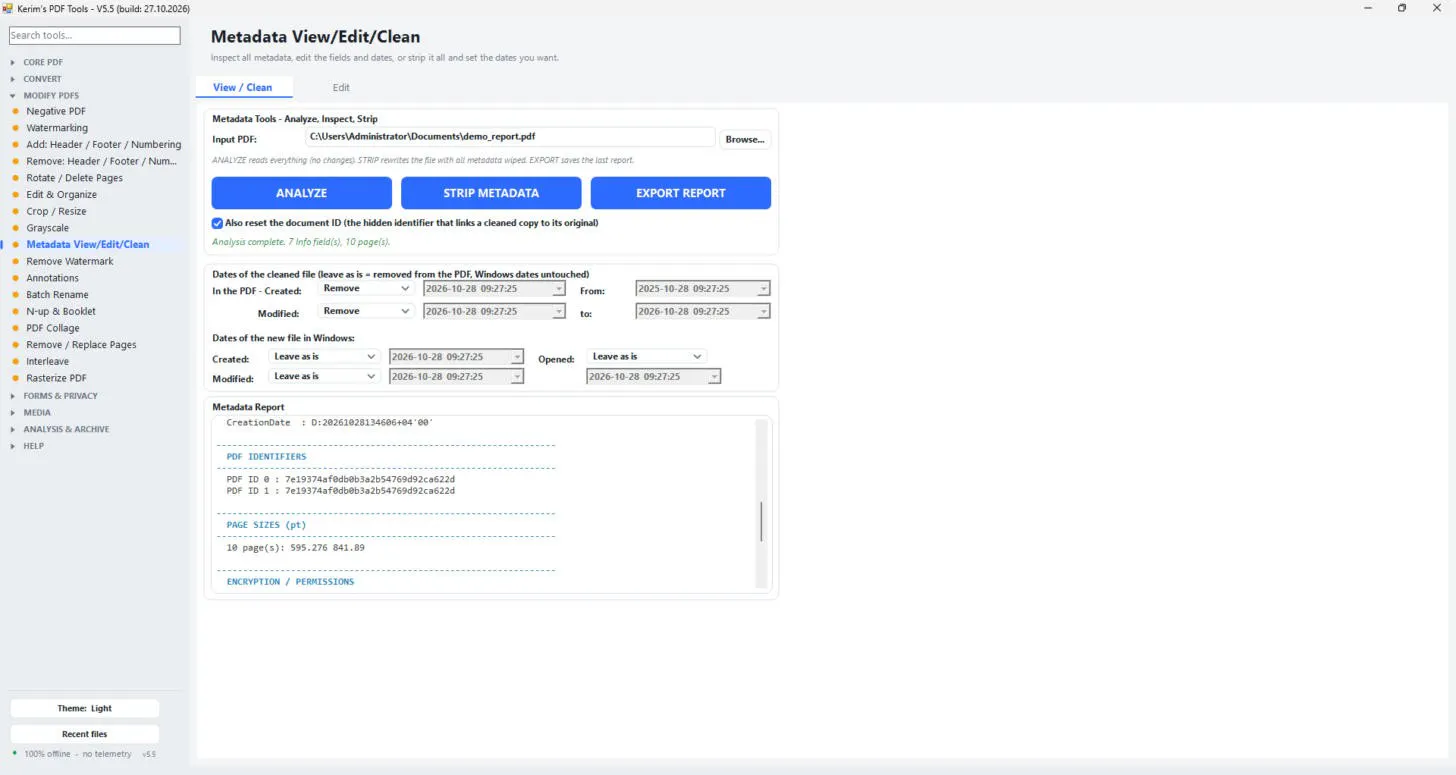Open the In the PDF Modified dropdown
Screen dimensions: 1456x775
365,311
